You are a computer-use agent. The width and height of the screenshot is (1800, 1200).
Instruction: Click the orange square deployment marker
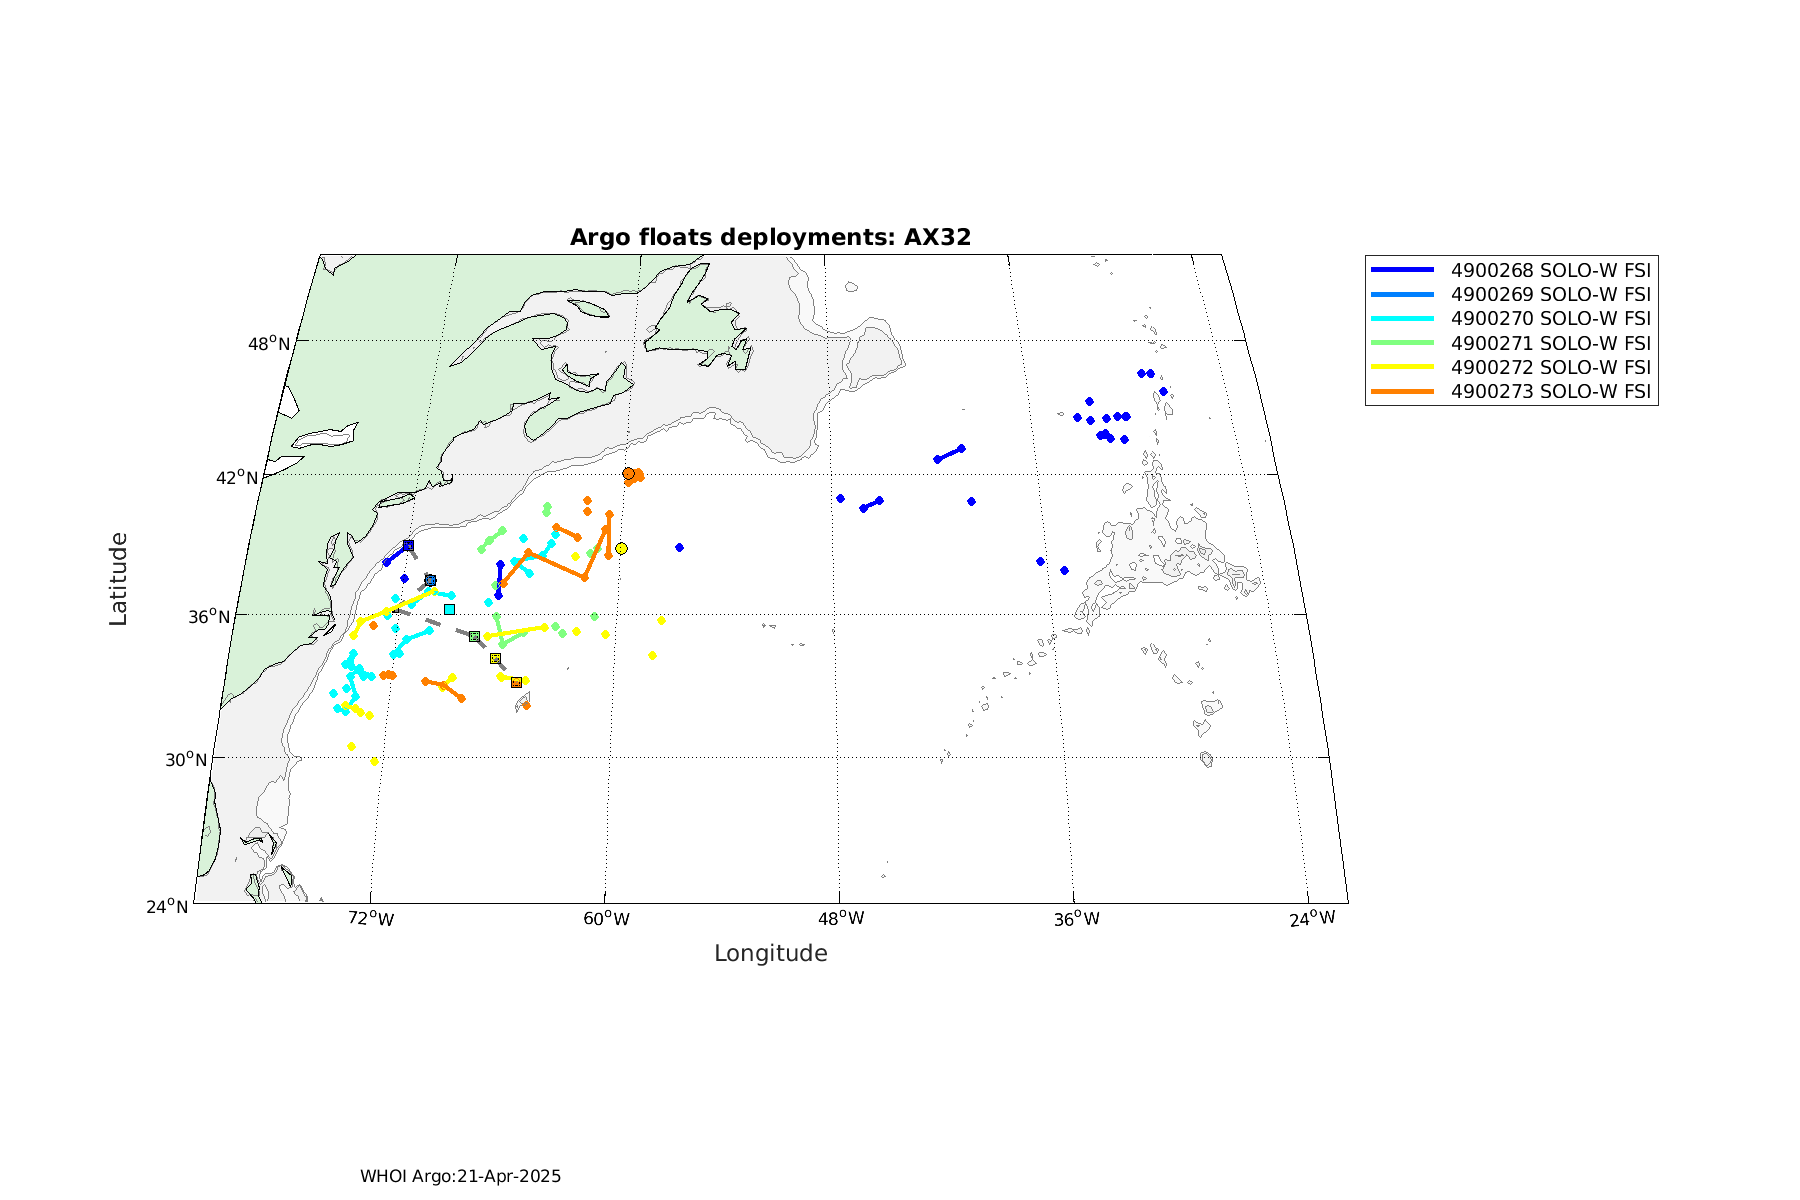coord(516,682)
